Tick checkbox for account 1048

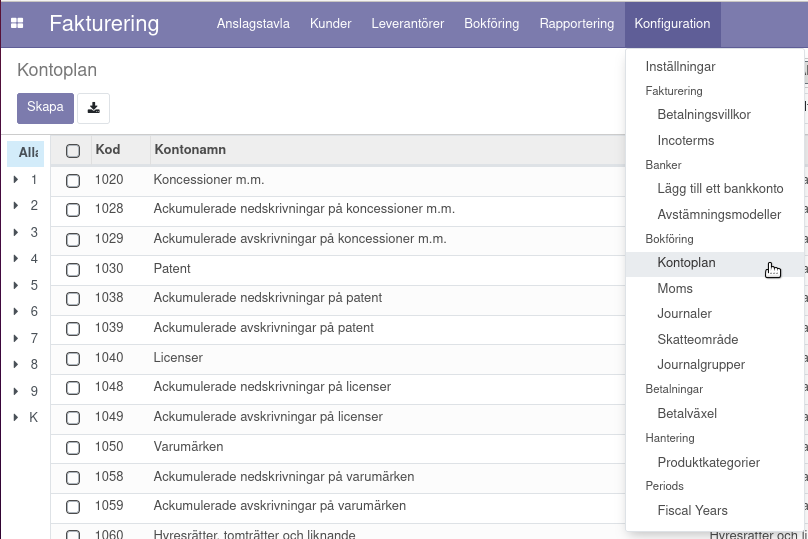pos(73,388)
